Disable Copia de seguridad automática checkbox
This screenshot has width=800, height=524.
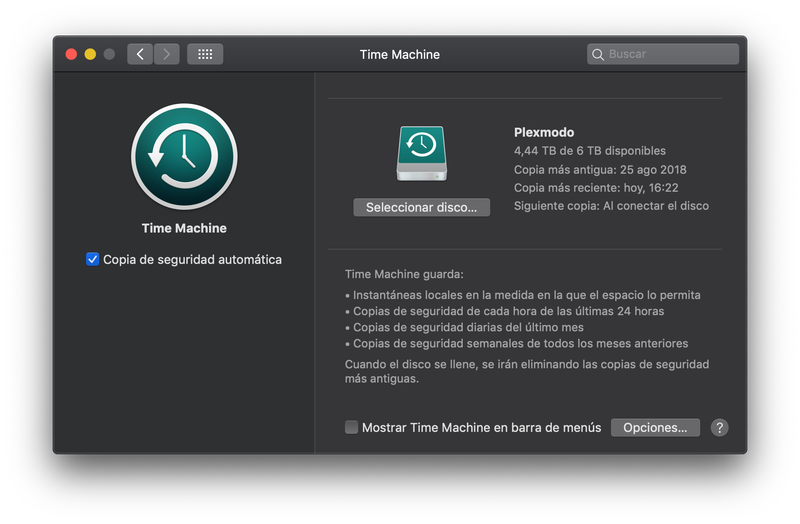coord(92,259)
